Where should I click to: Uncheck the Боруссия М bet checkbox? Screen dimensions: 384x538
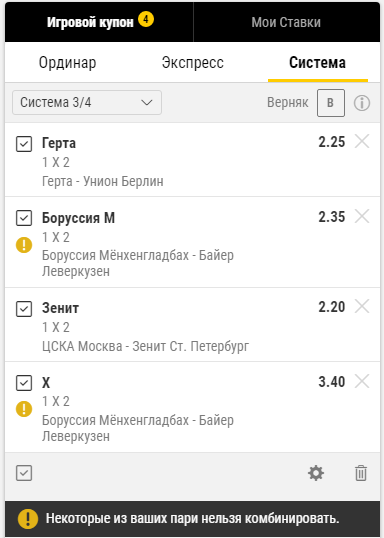click(24, 218)
